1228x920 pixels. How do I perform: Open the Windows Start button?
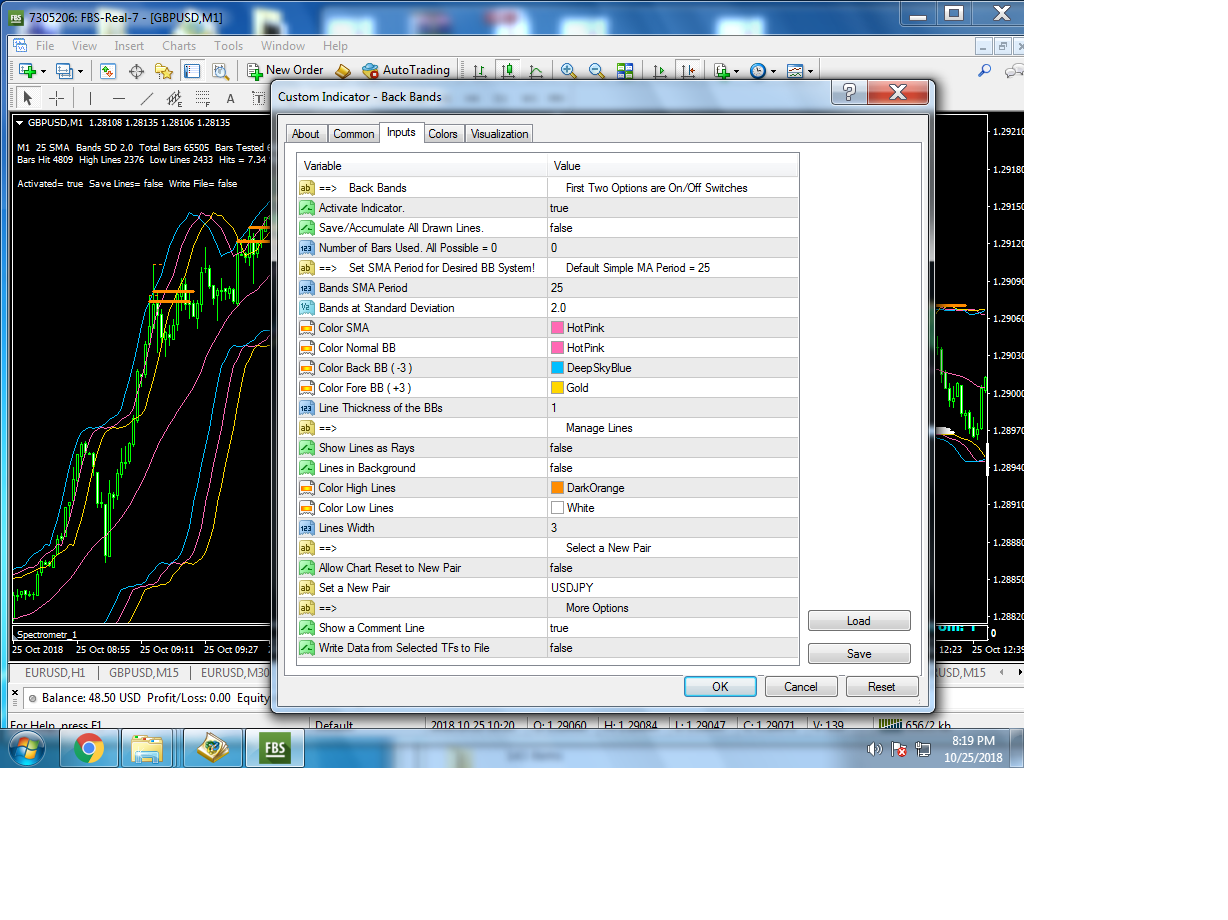click(x=27, y=748)
